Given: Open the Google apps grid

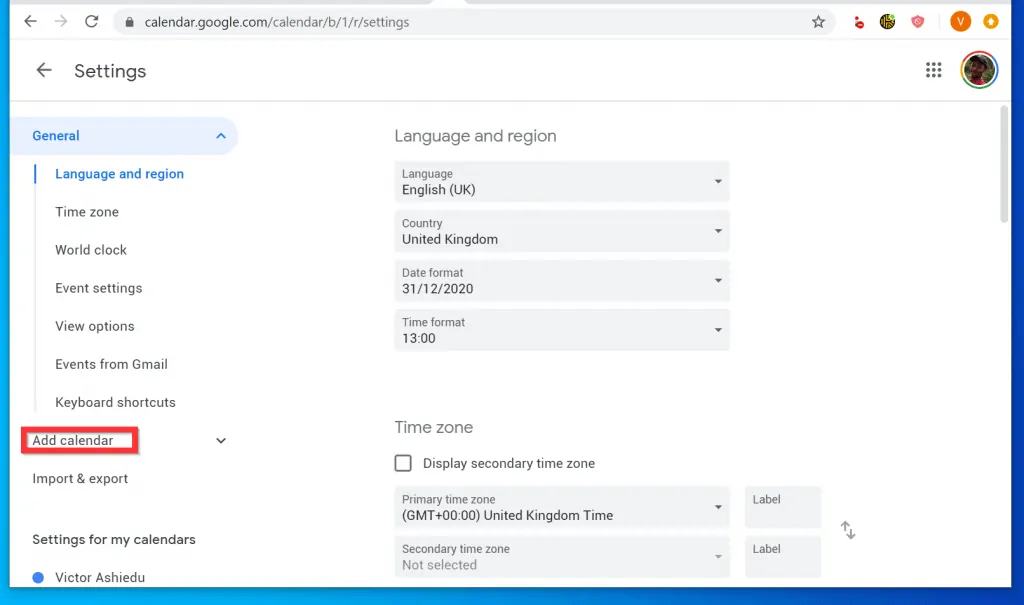Looking at the screenshot, I should [x=933, y=70].
